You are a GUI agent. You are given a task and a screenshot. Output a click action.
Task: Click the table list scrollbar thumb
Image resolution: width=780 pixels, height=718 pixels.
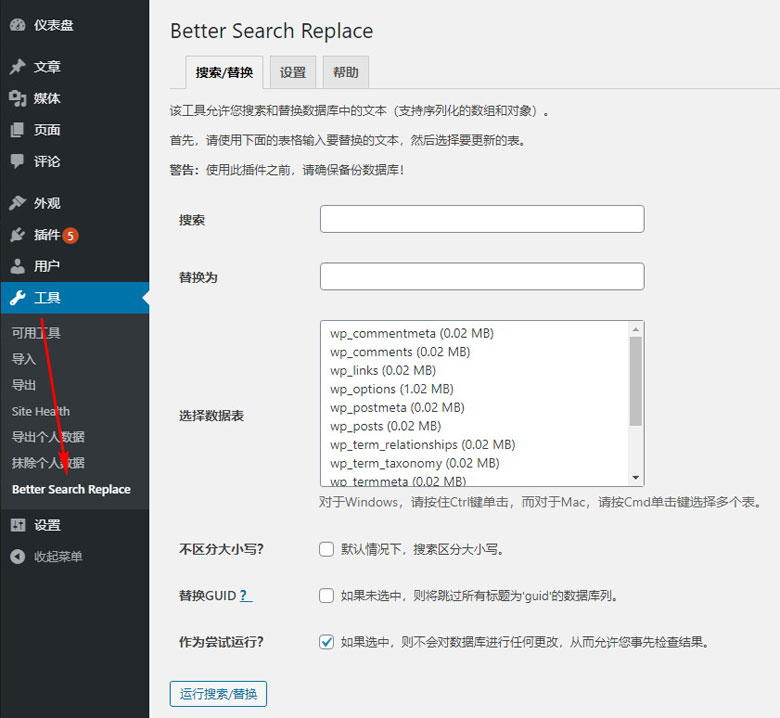click(636, 381)
